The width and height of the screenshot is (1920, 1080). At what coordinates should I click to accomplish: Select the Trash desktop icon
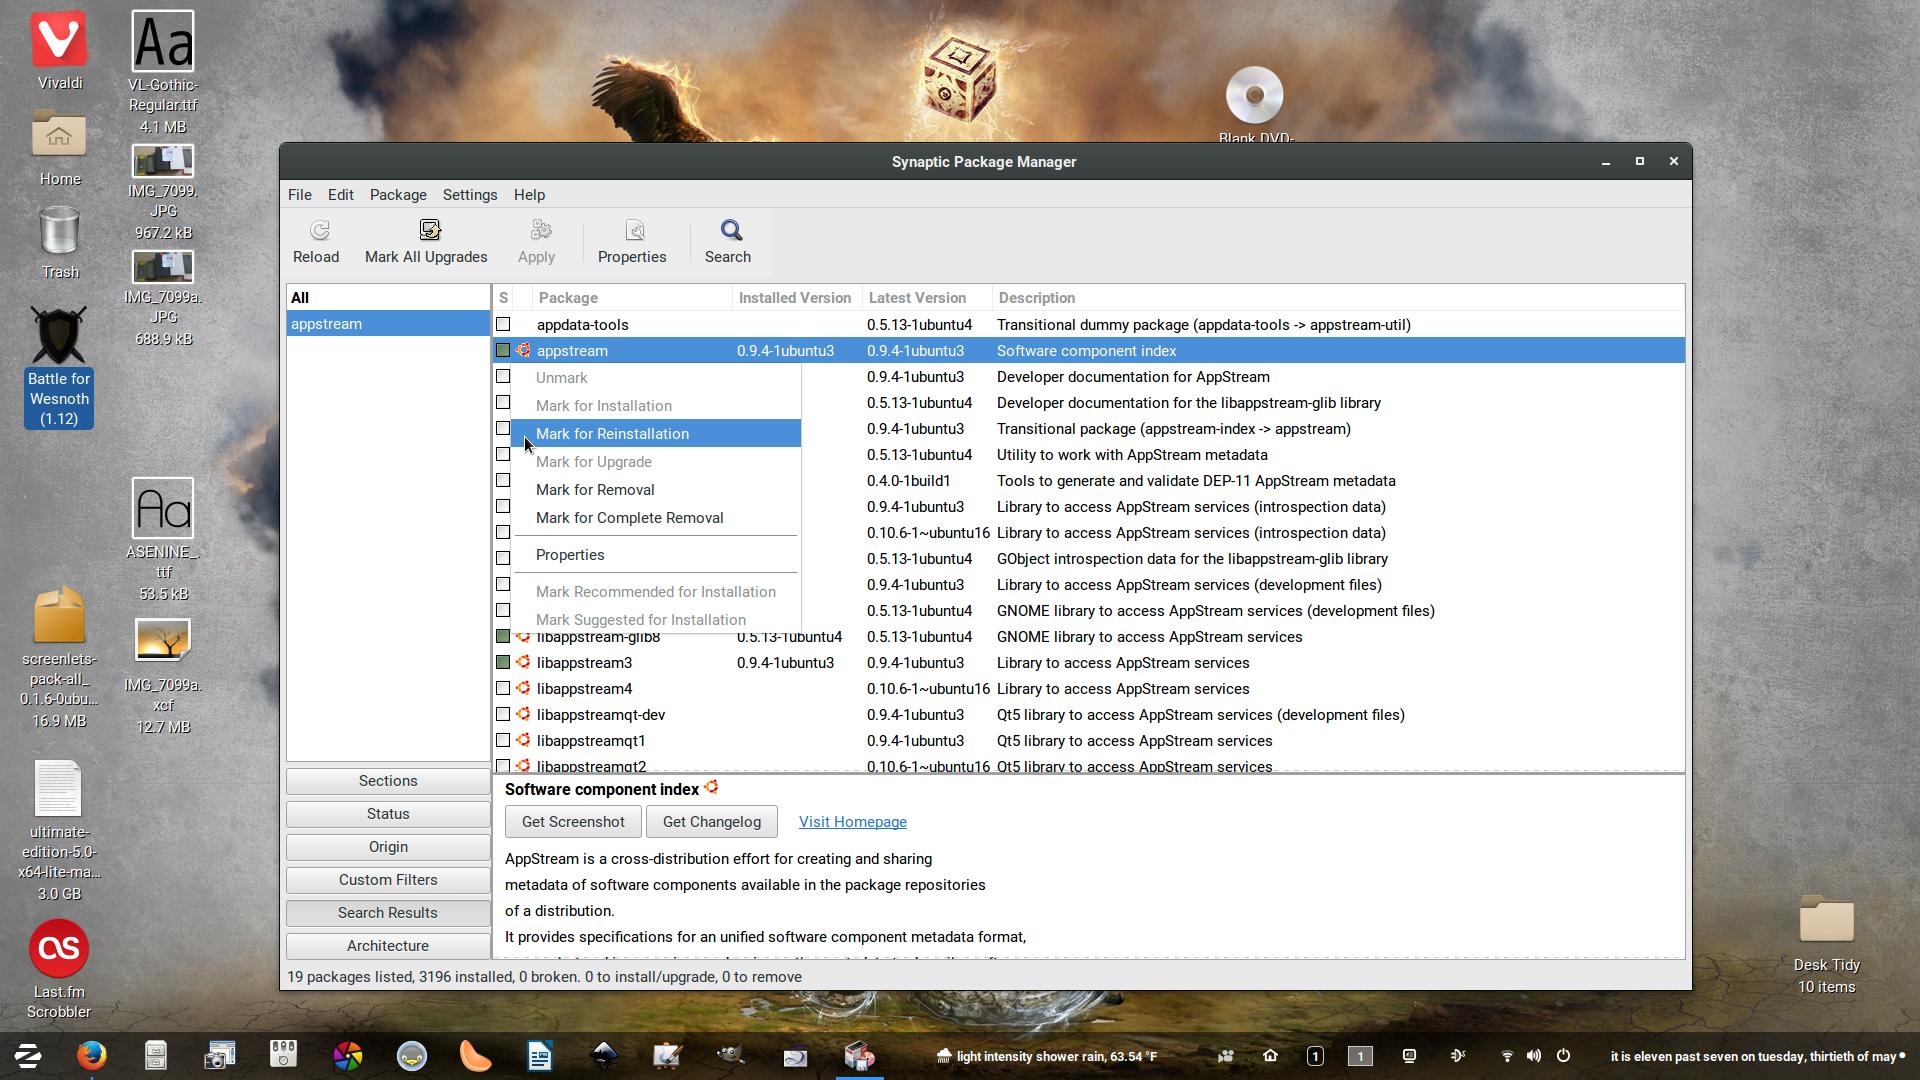(59, 231)
